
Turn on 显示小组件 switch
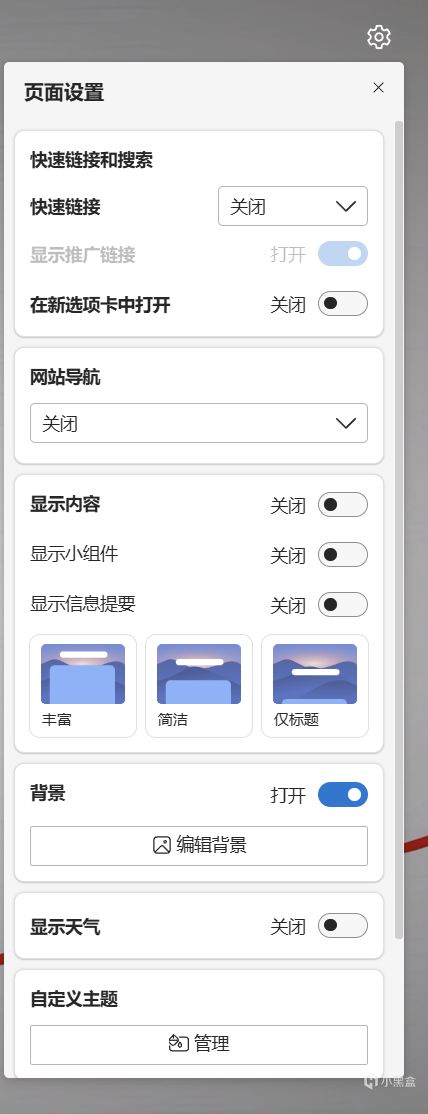pyautogui.click(x=343, y=555)
